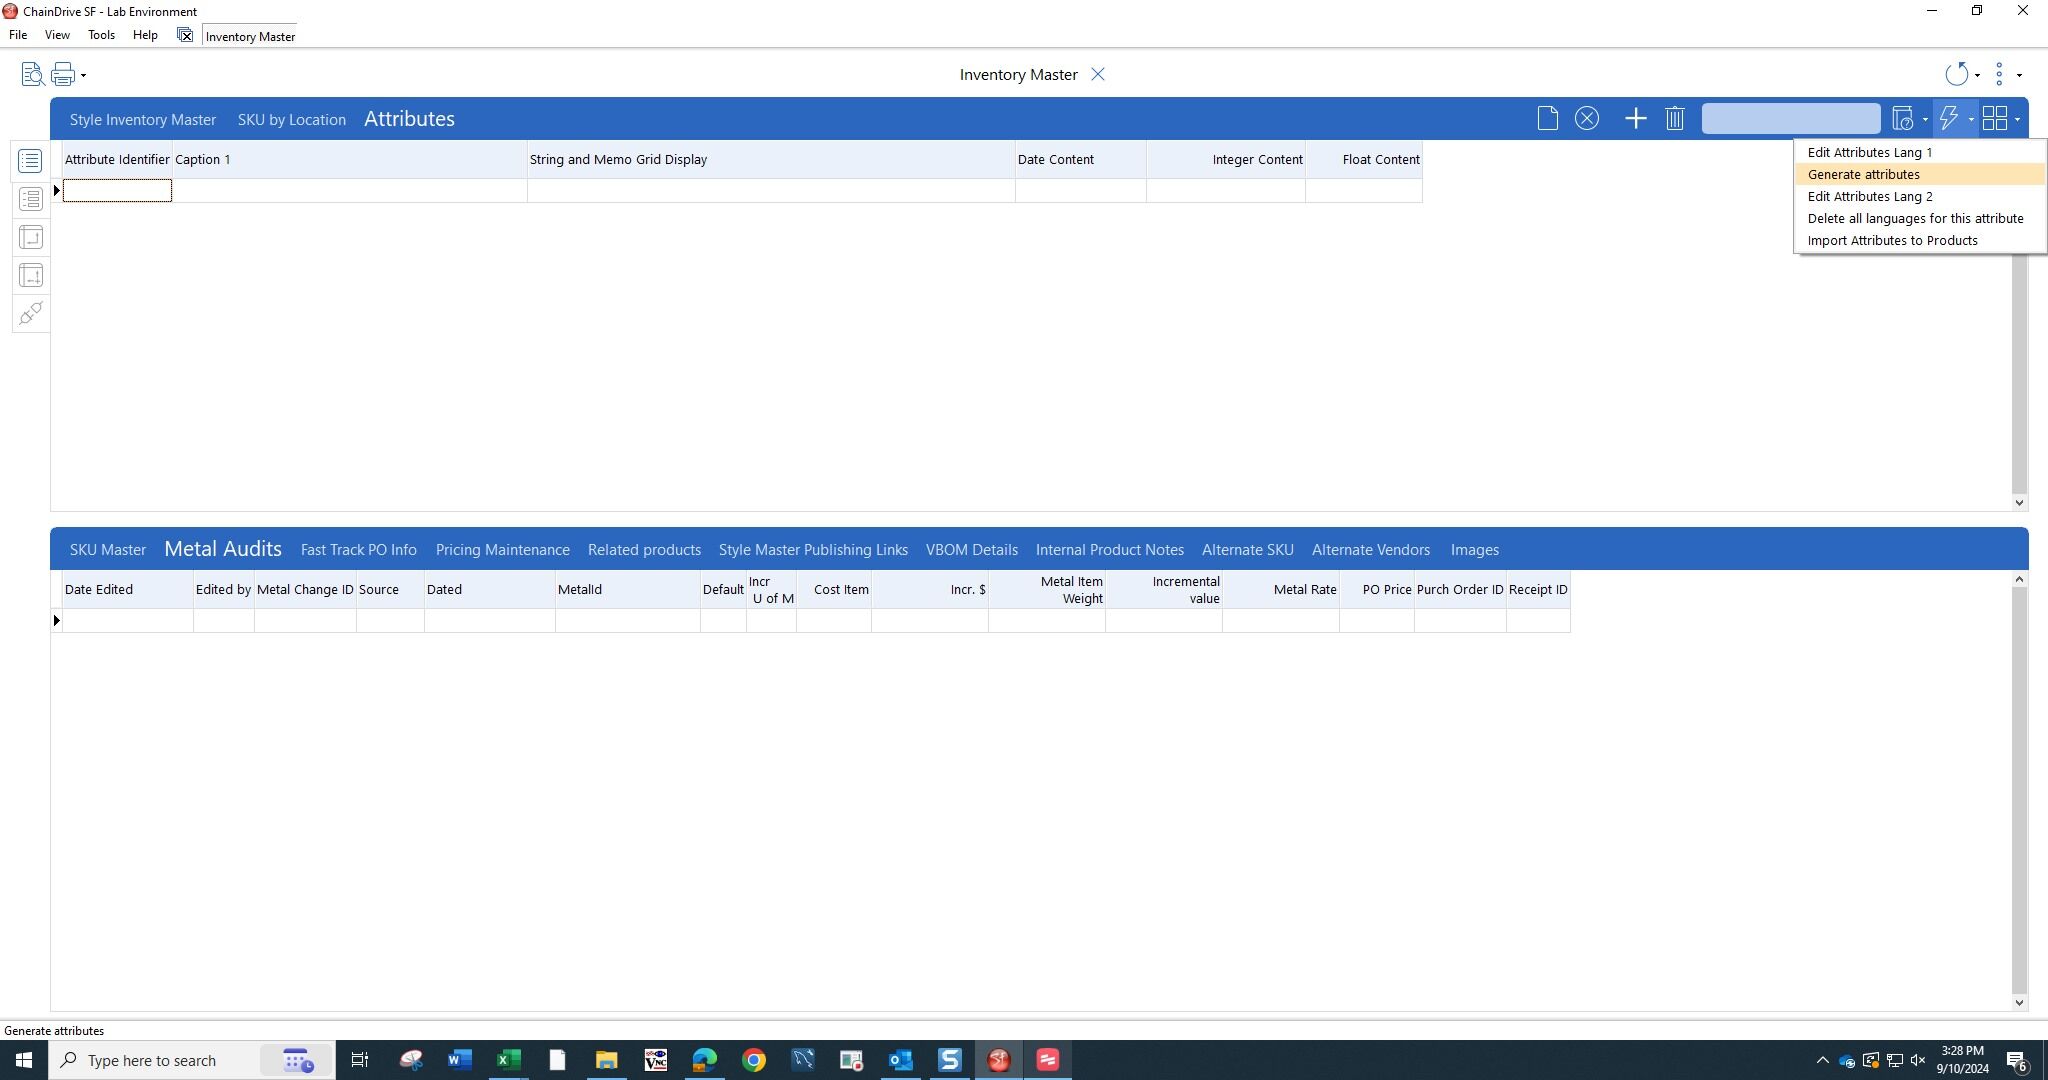Launch Excel from the taskbar

508,1060
